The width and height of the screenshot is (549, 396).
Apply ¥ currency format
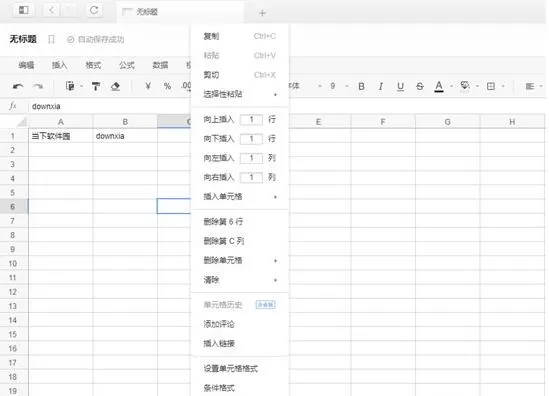[x=148, y=86]
